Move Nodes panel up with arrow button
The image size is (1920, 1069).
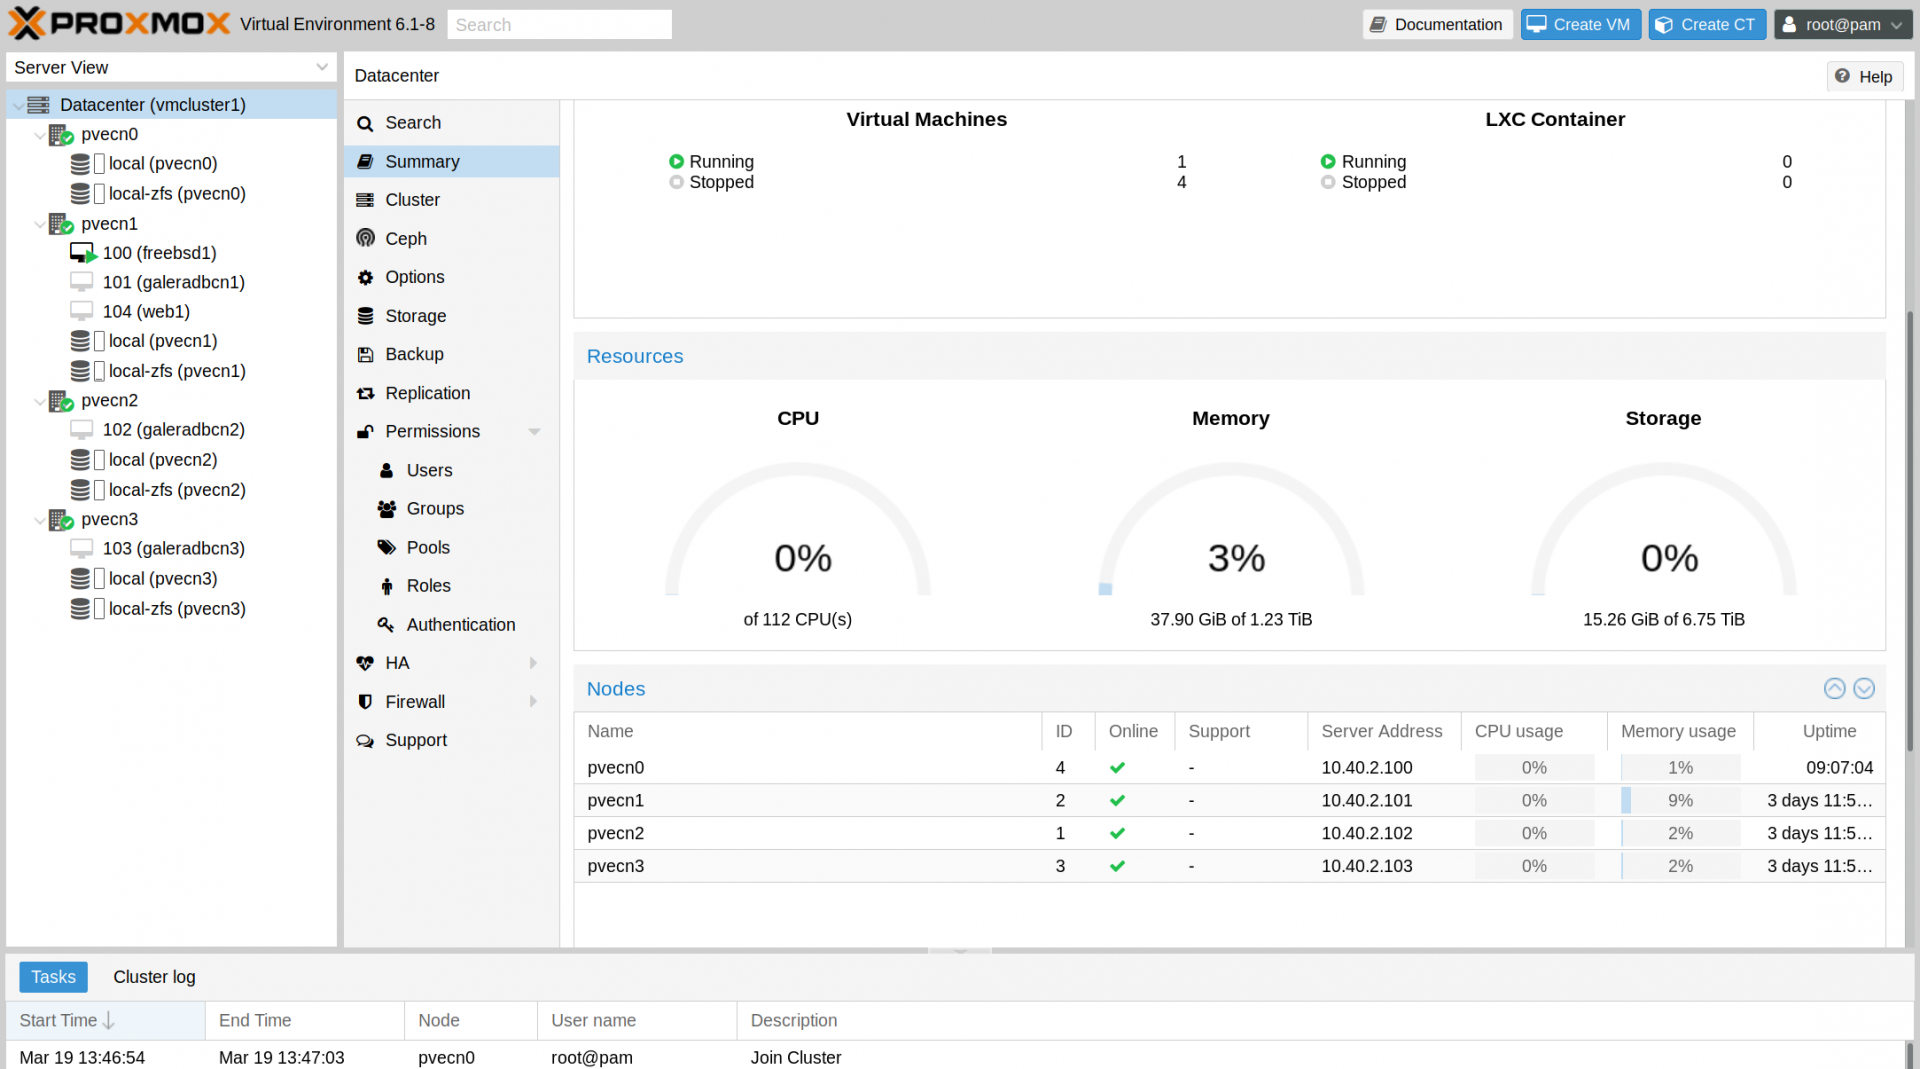(1834, 688)
